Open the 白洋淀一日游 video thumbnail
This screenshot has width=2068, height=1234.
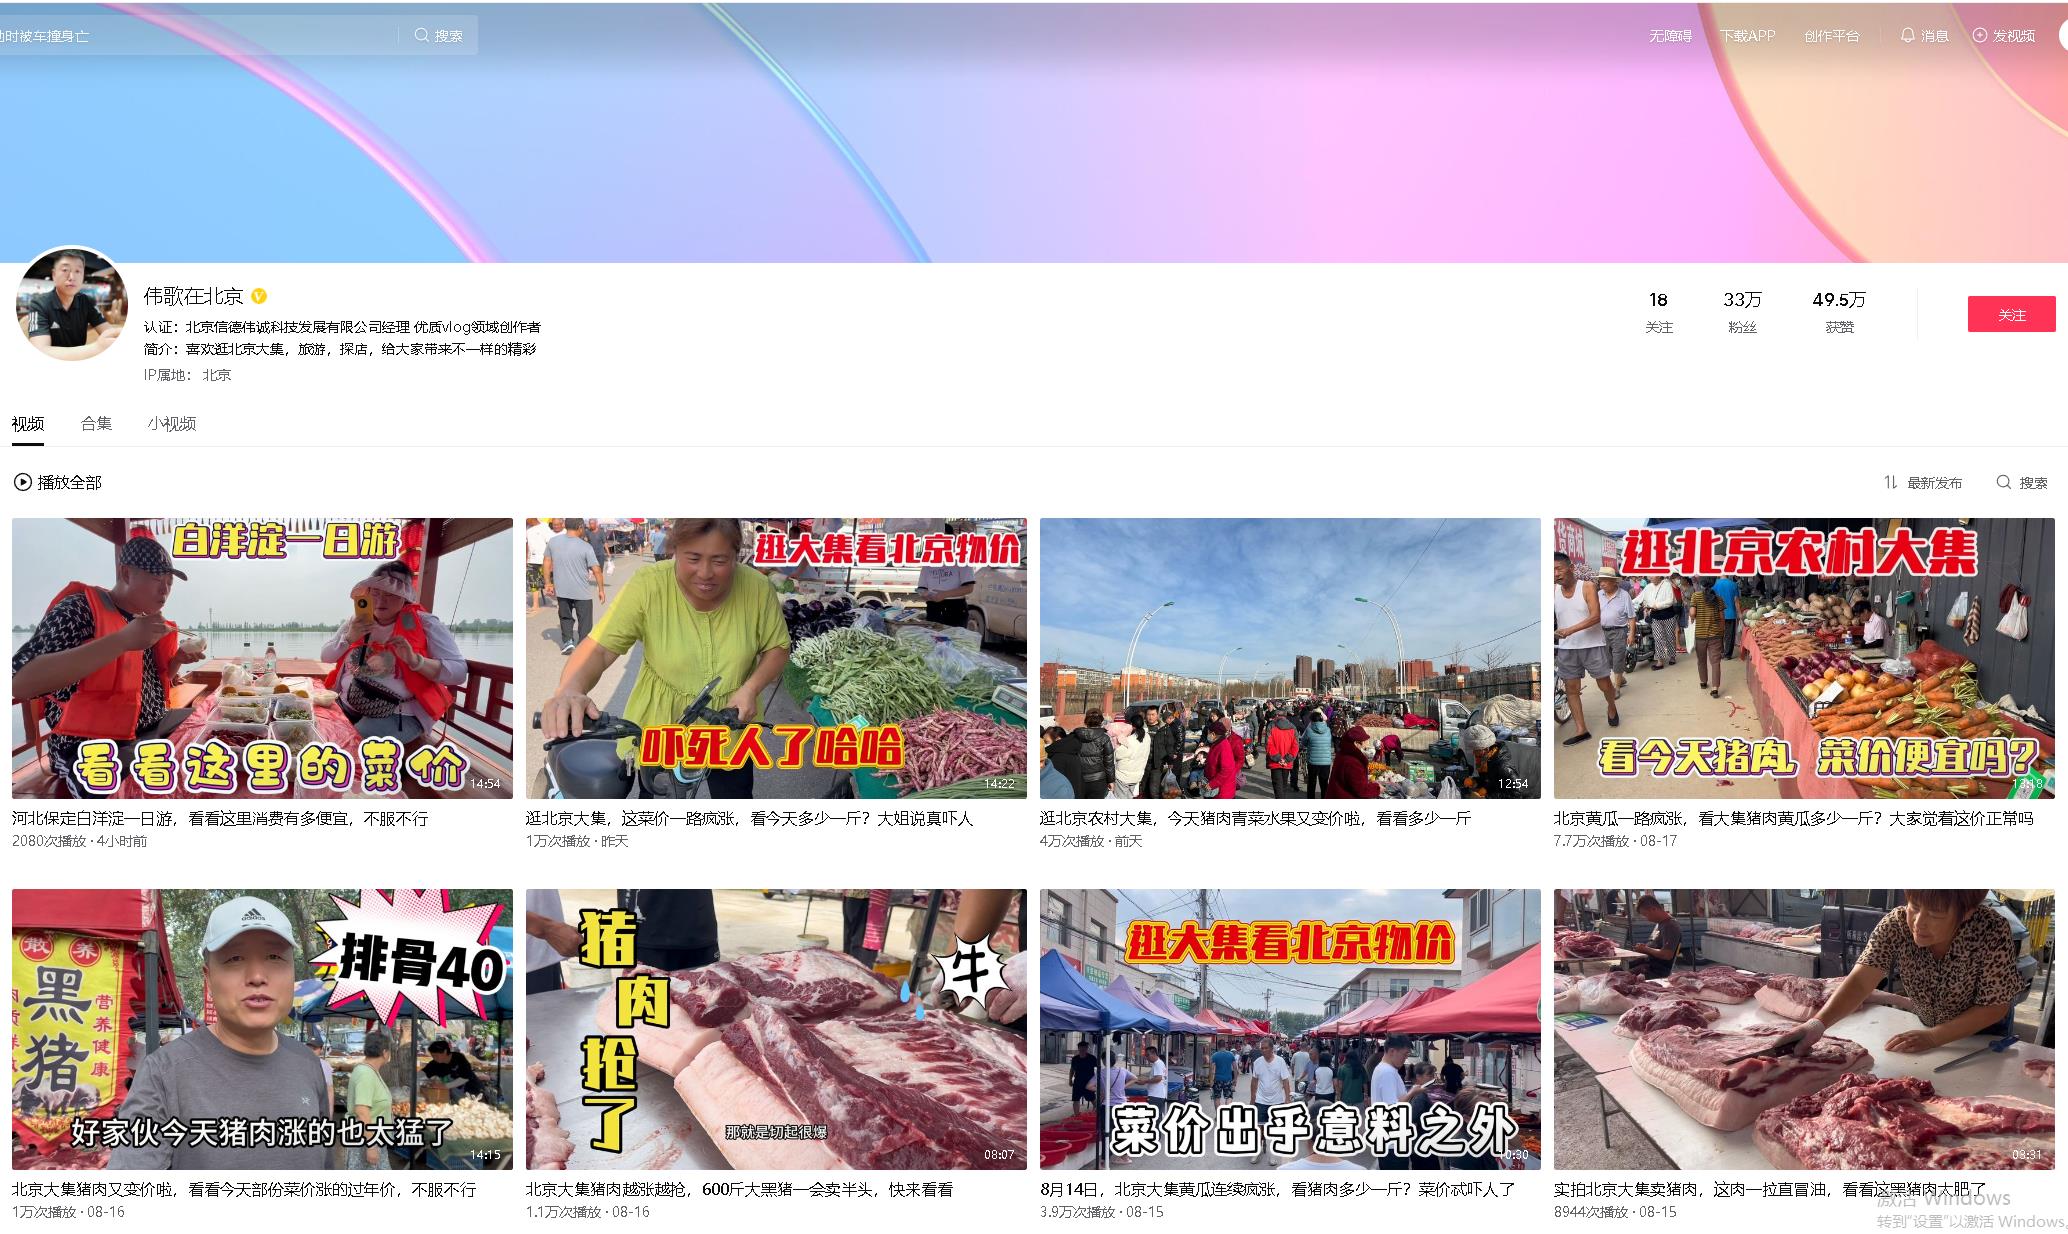(262, 658)
